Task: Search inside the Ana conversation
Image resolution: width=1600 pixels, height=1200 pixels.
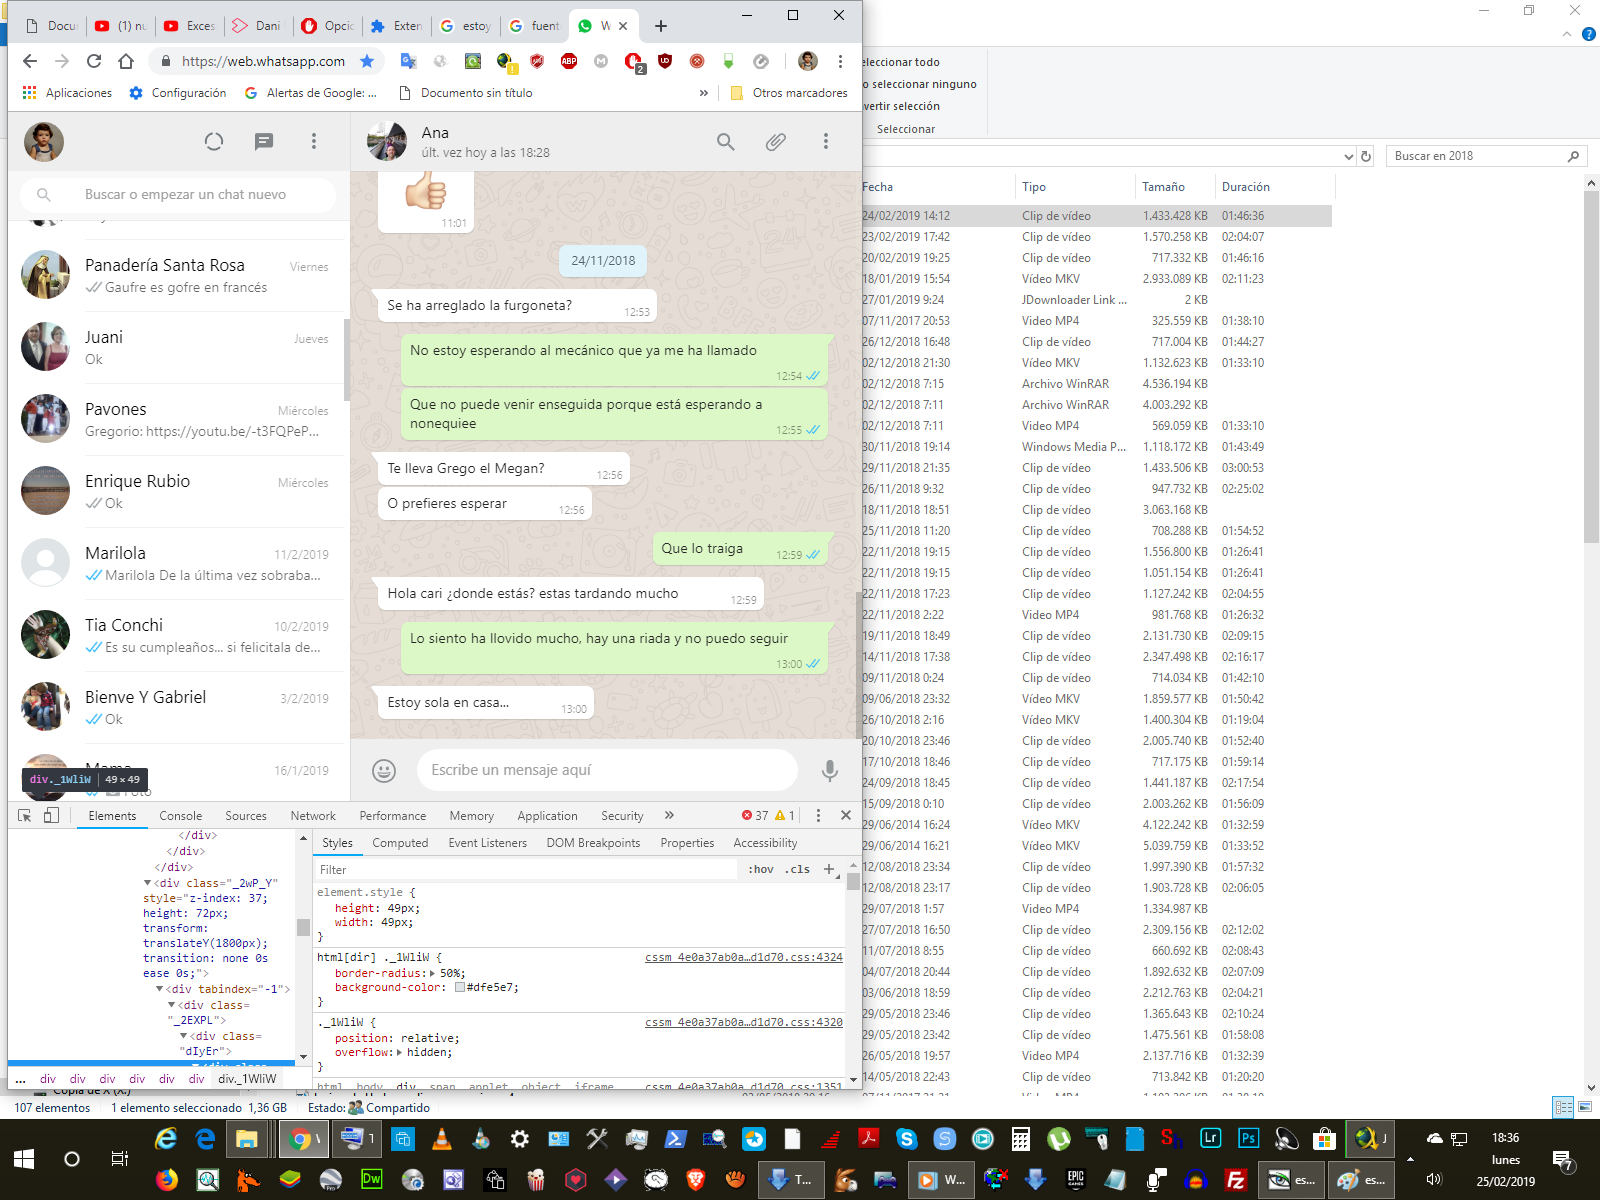Action: point(726,142)
